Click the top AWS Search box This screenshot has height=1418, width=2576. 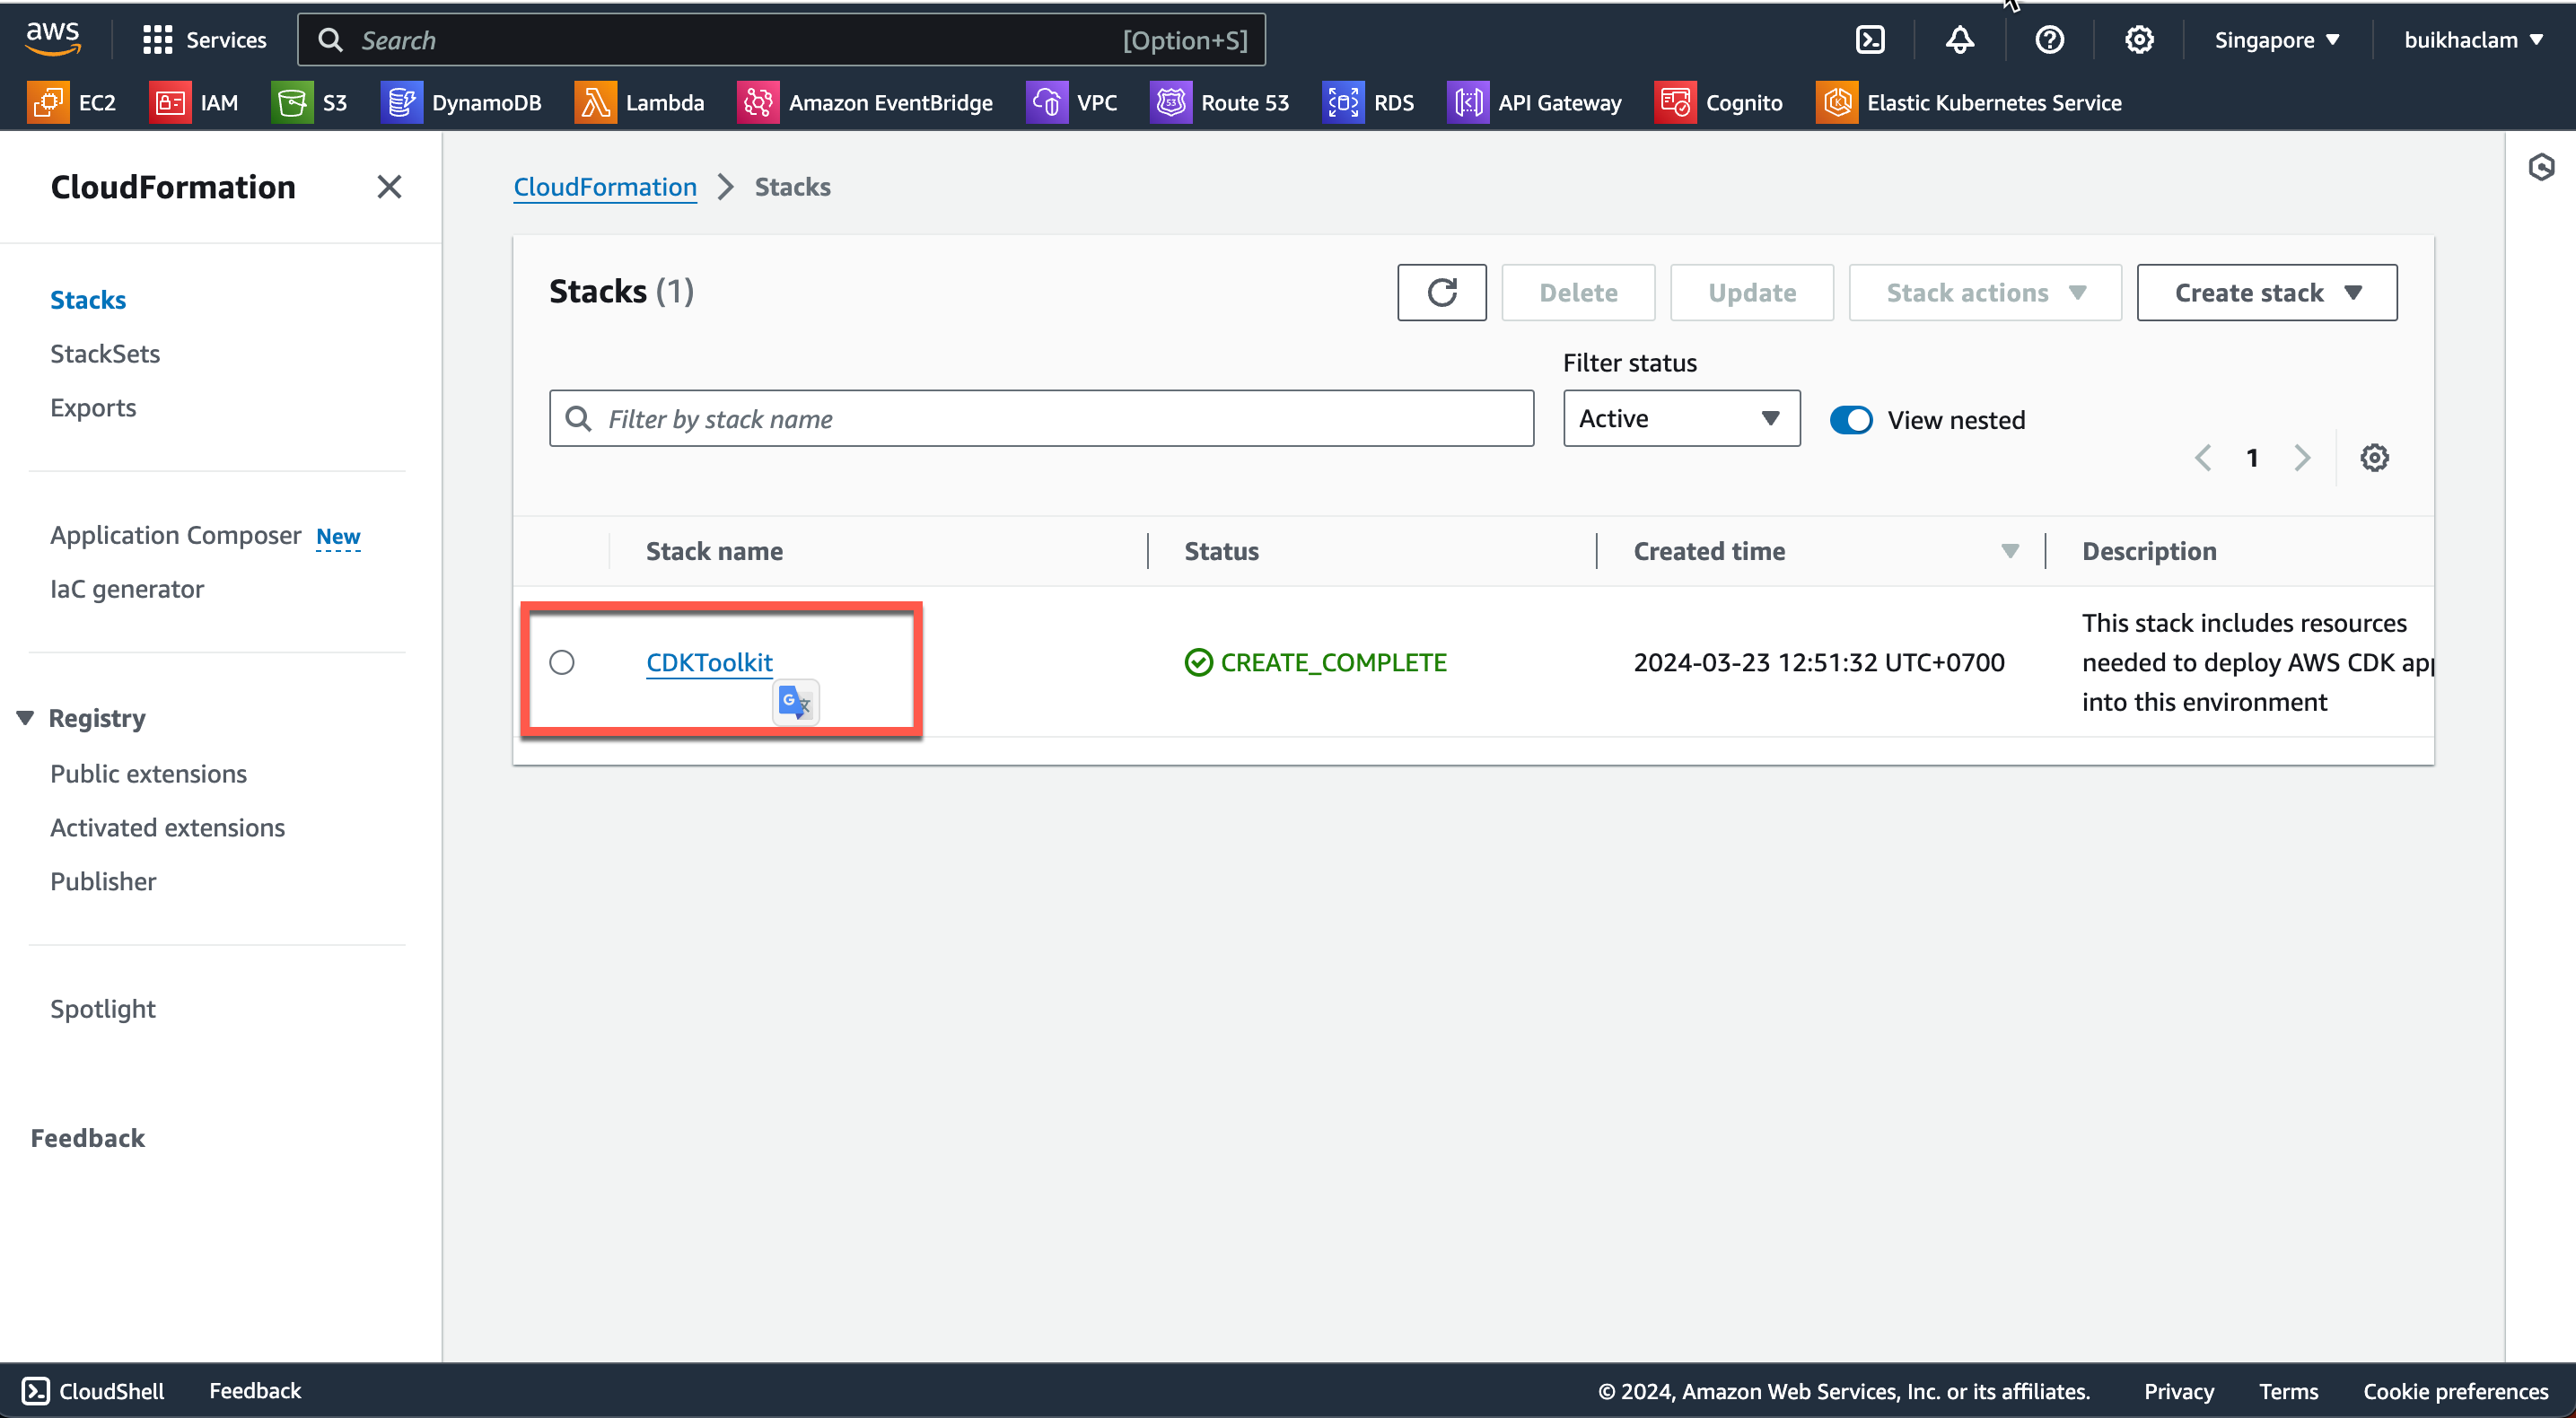(782, 40)
